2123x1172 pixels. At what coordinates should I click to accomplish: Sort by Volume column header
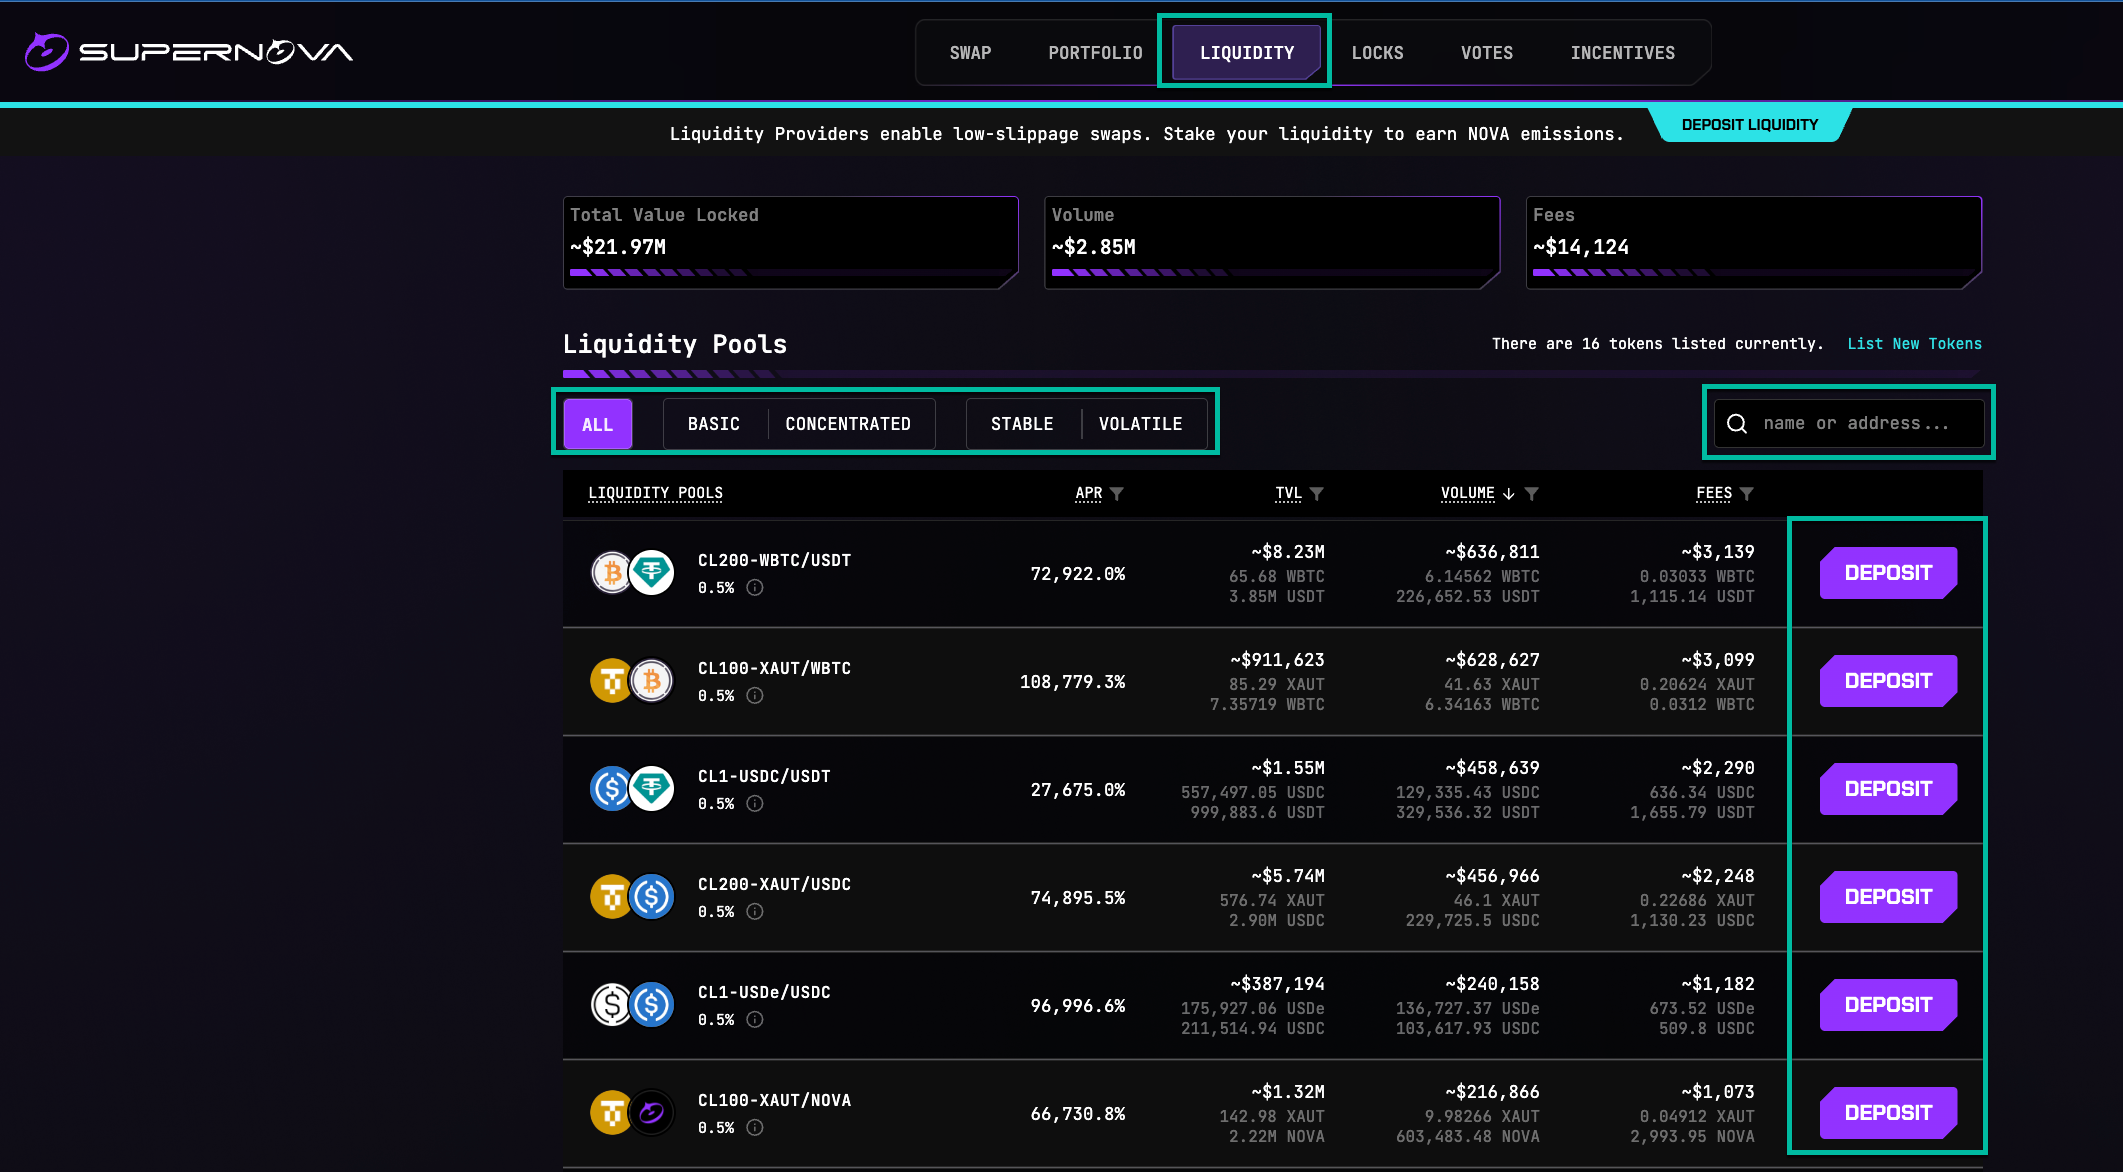tap(1467, 493)
